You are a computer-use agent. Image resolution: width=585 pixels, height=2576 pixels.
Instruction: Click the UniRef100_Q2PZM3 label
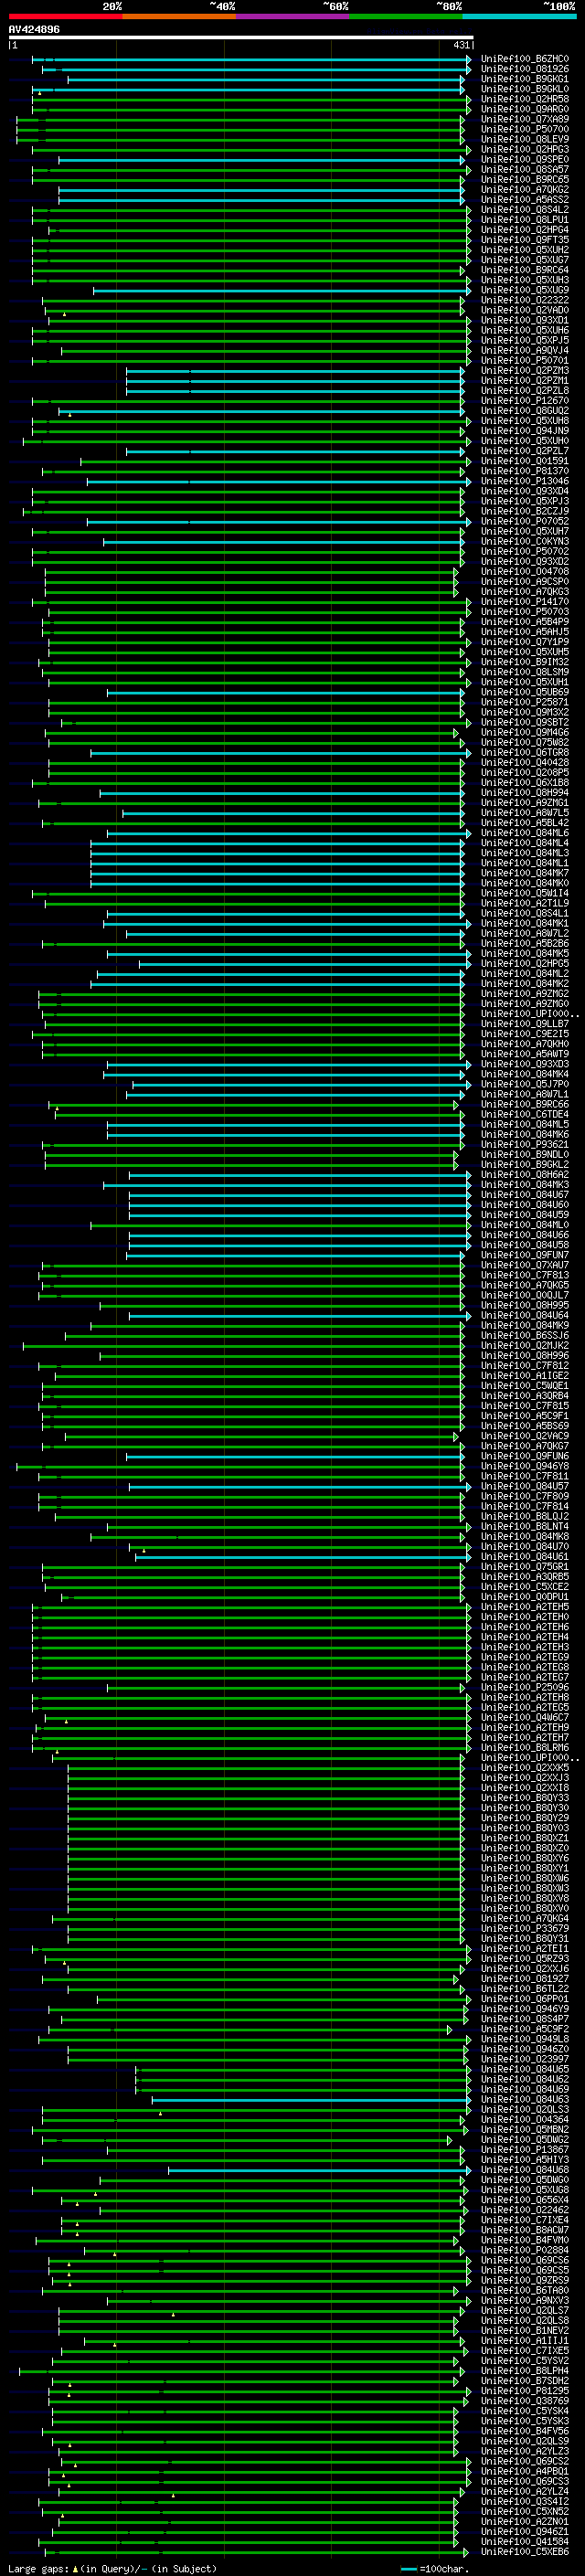click(525, 370)
